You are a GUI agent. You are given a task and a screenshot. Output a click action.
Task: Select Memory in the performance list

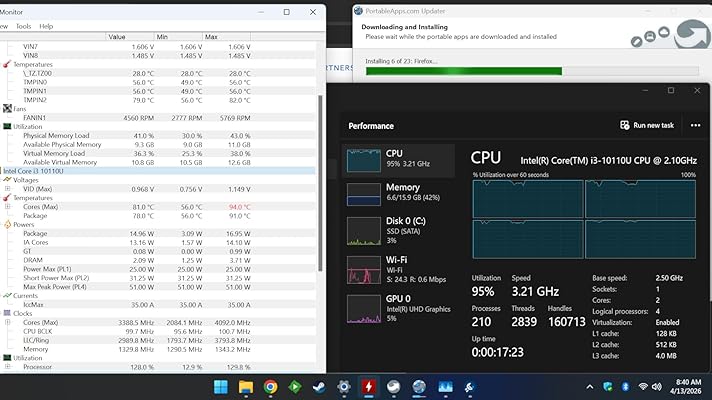coord(397,193)
